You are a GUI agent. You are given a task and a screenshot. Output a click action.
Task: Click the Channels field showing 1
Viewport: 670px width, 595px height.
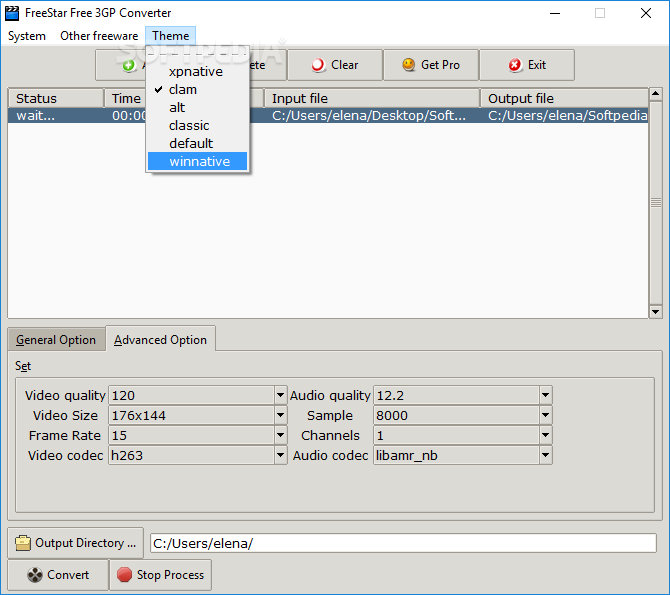click(456, 435)
